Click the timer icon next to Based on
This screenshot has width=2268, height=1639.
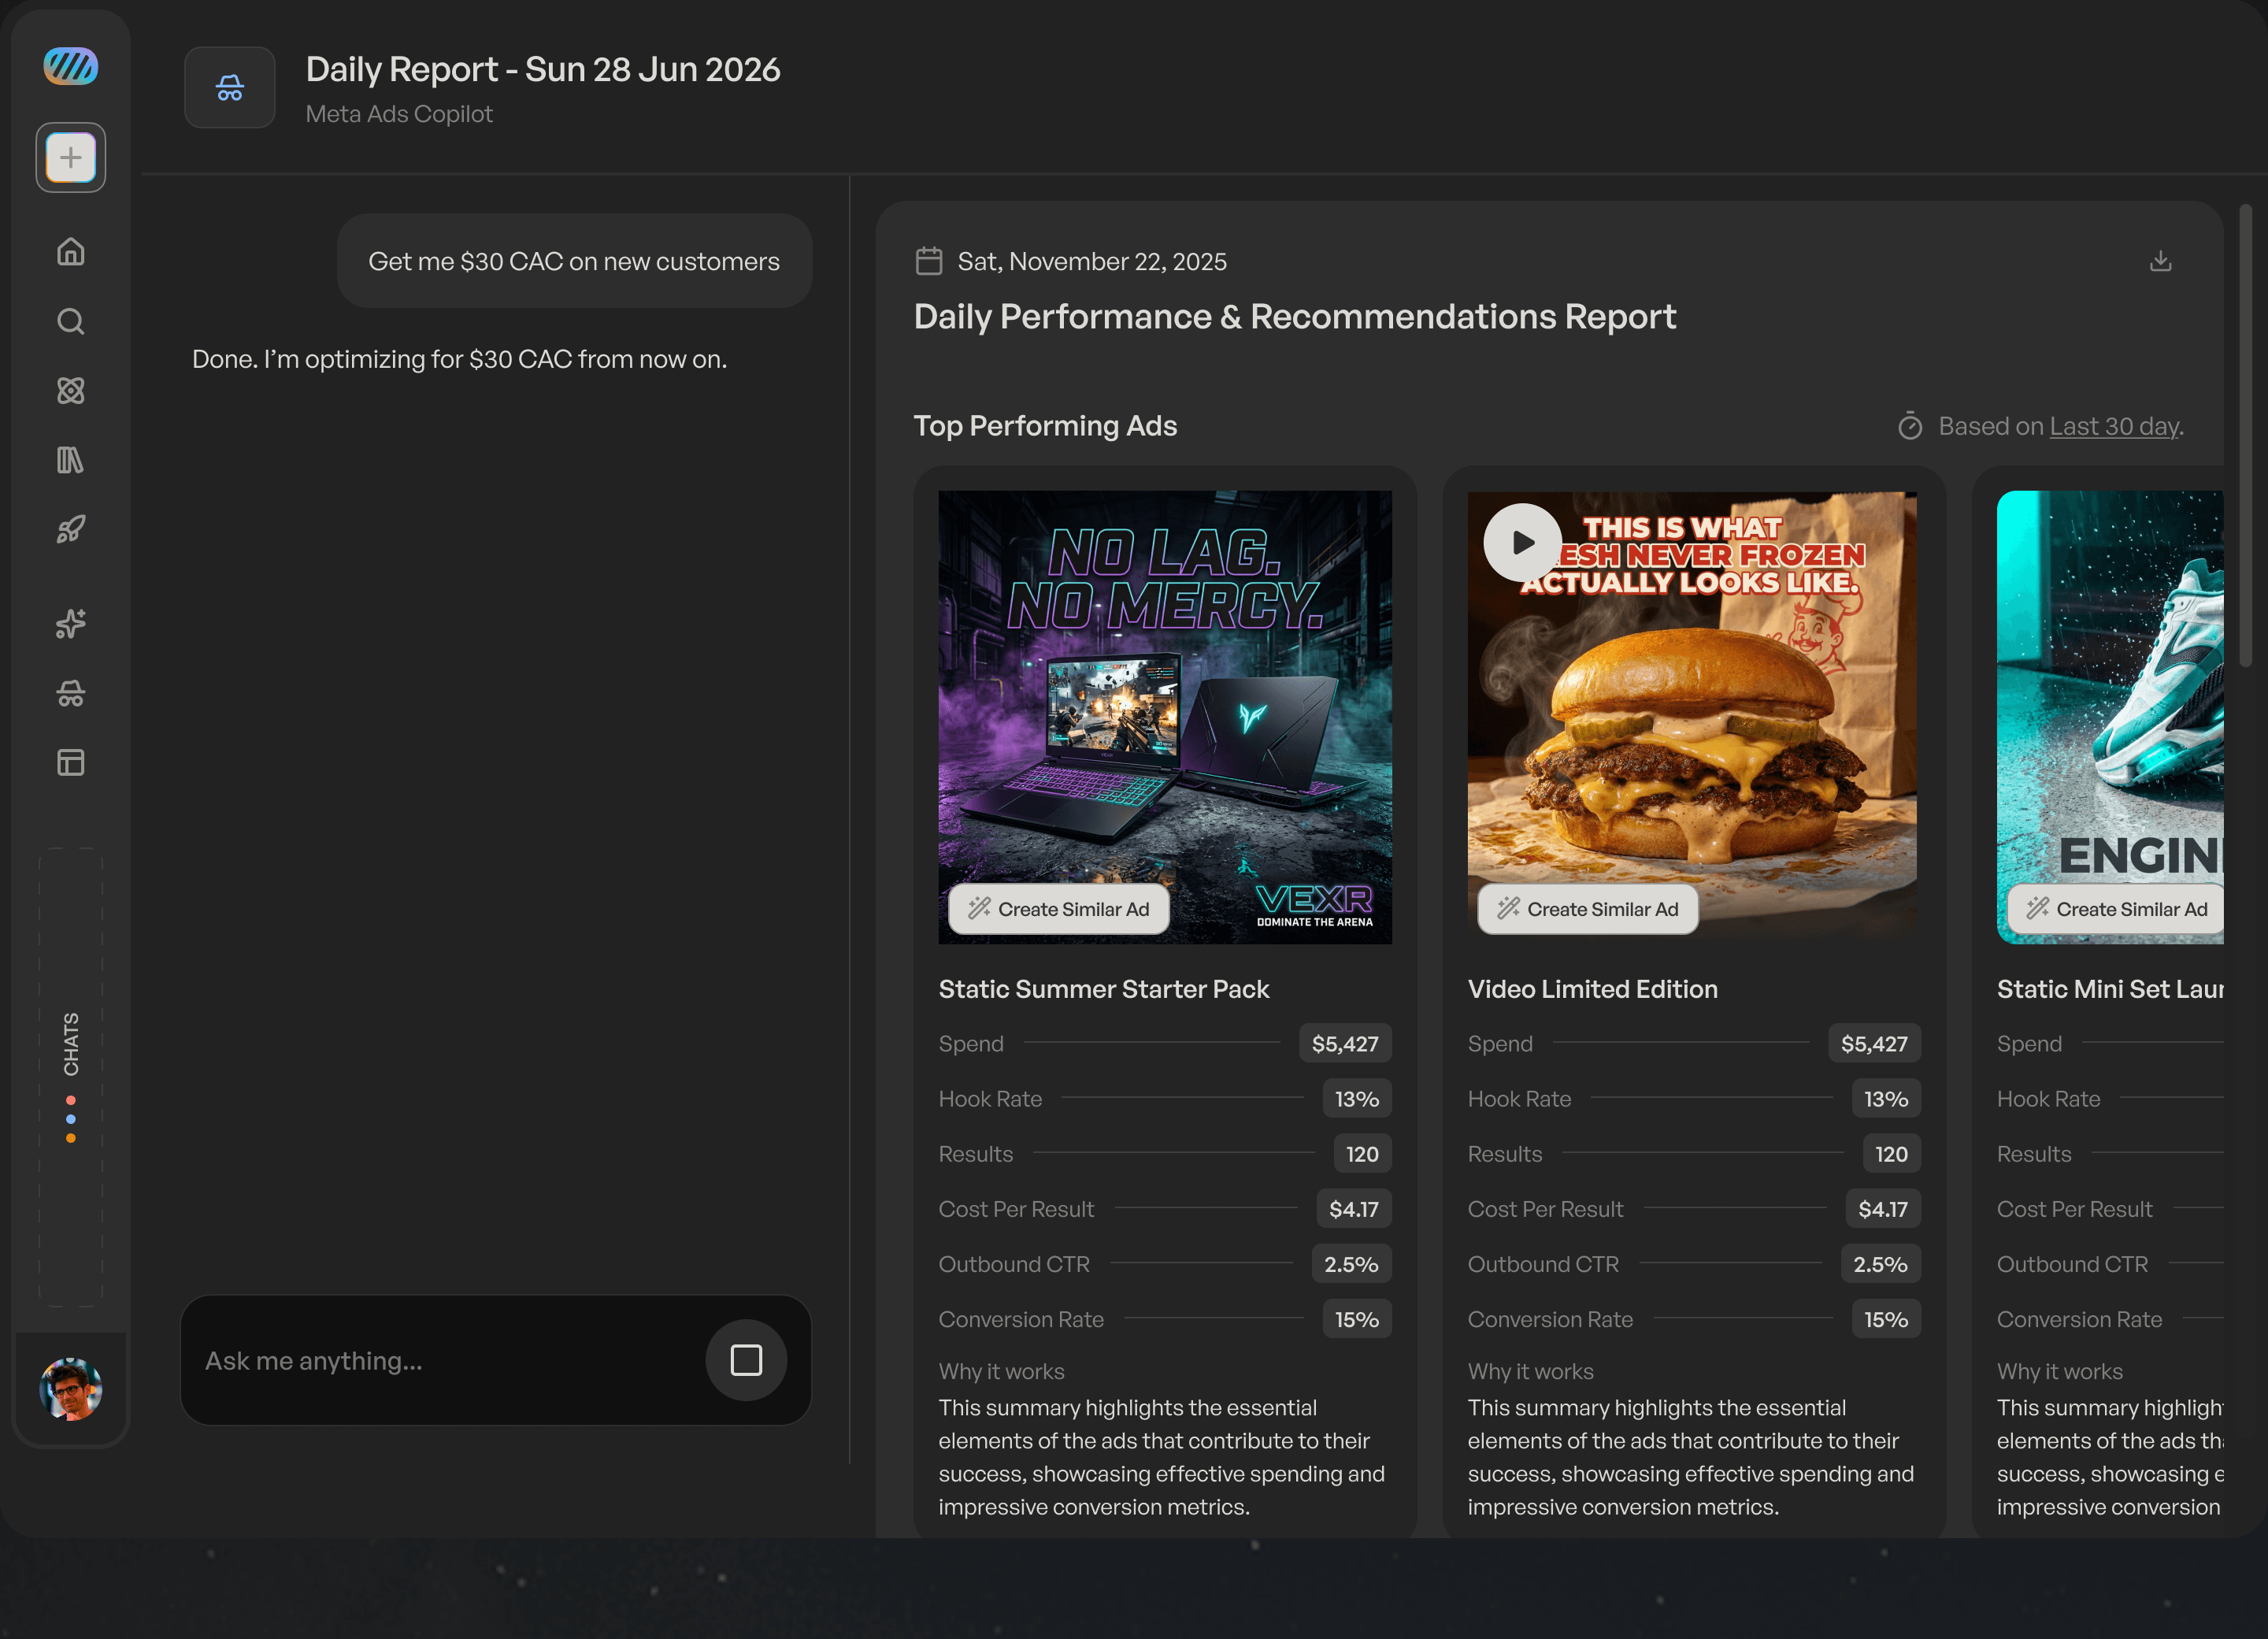click(x=1910, y=426)
